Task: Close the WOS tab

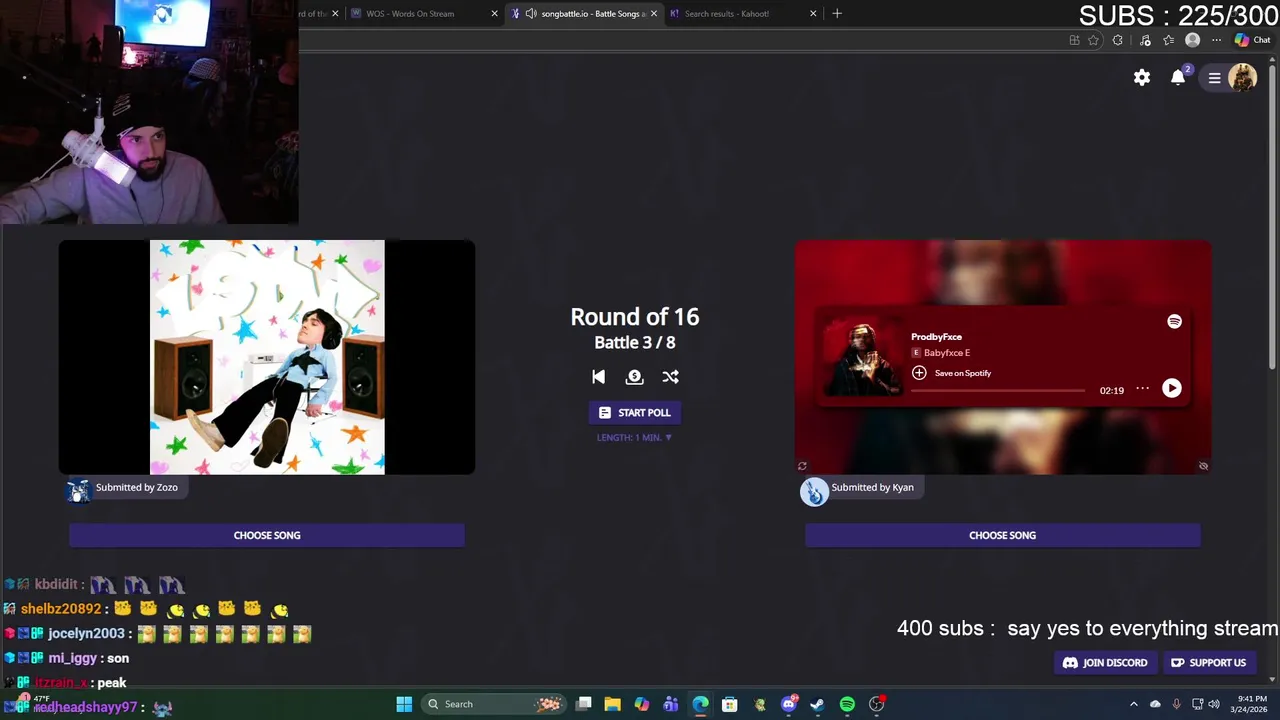Action: coord(494,14)
